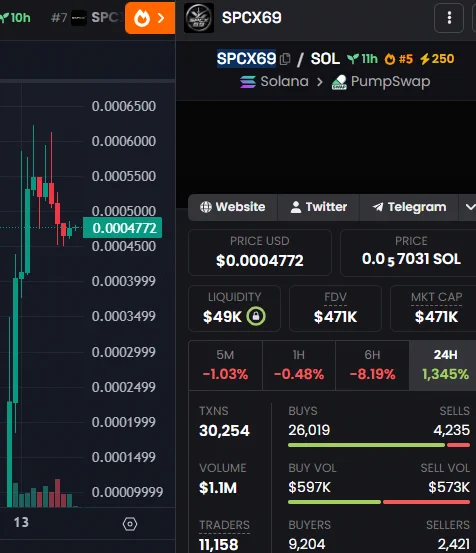Open the Twitter link
Viewport: 476px width, 553px height.
[319, 207]
